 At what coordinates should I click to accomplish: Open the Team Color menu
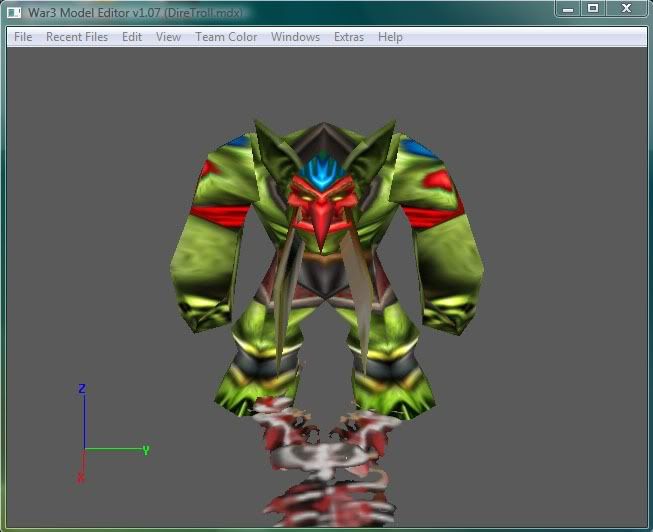pos(226,37)
